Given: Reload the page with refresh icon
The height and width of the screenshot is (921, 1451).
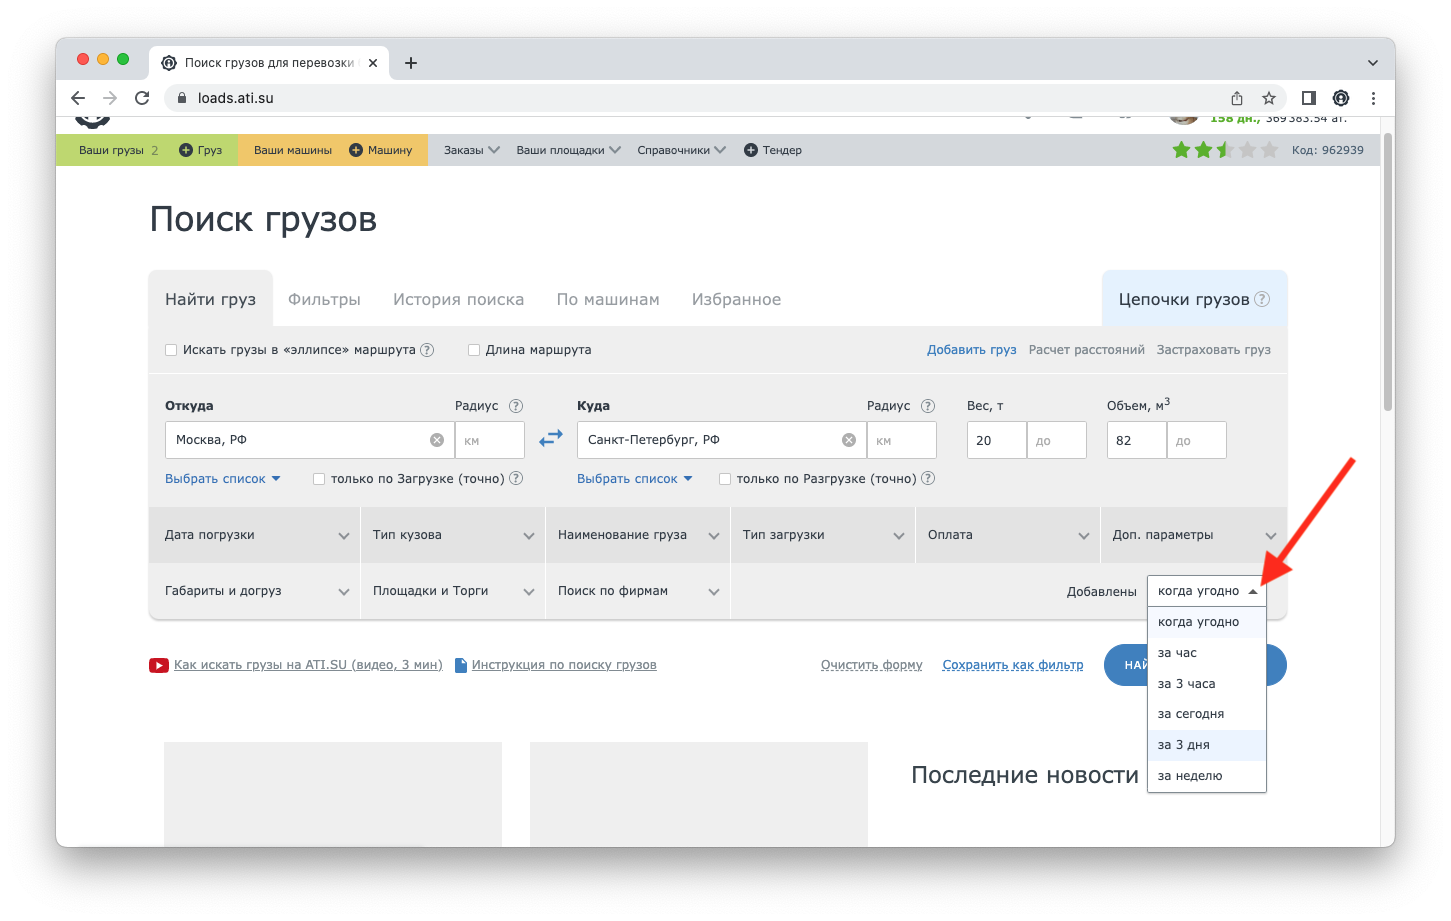Looking at the screenshot, I should tap(142, 98).
